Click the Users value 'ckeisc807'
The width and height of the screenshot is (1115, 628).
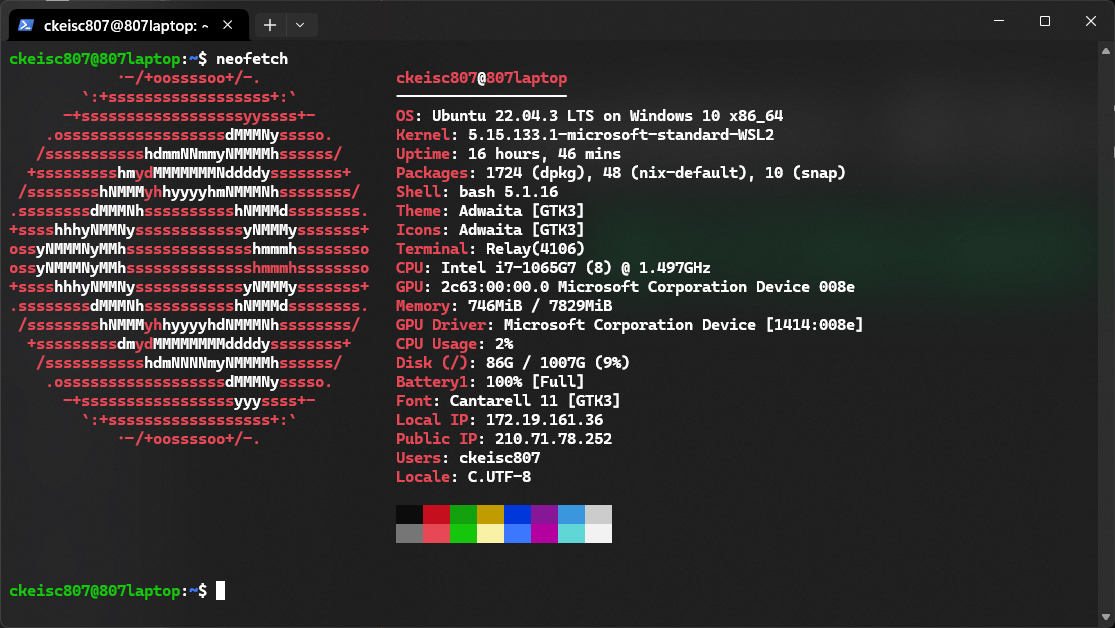pyautogui.click(x=499, y=458)
